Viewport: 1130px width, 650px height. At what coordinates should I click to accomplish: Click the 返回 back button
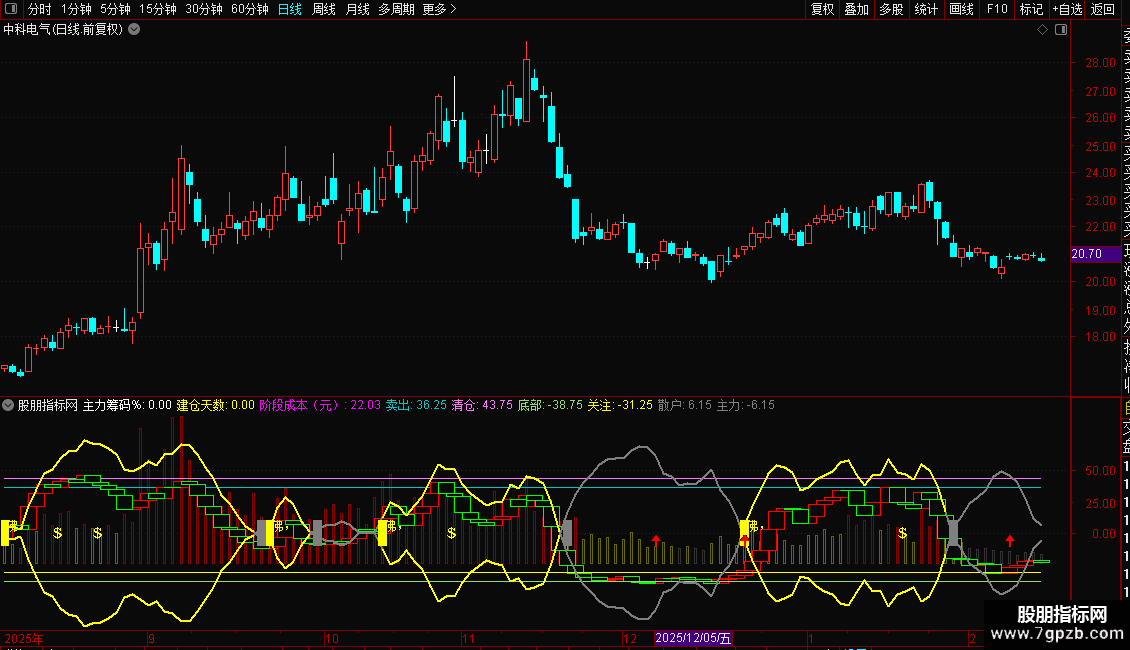[1103, 9]
